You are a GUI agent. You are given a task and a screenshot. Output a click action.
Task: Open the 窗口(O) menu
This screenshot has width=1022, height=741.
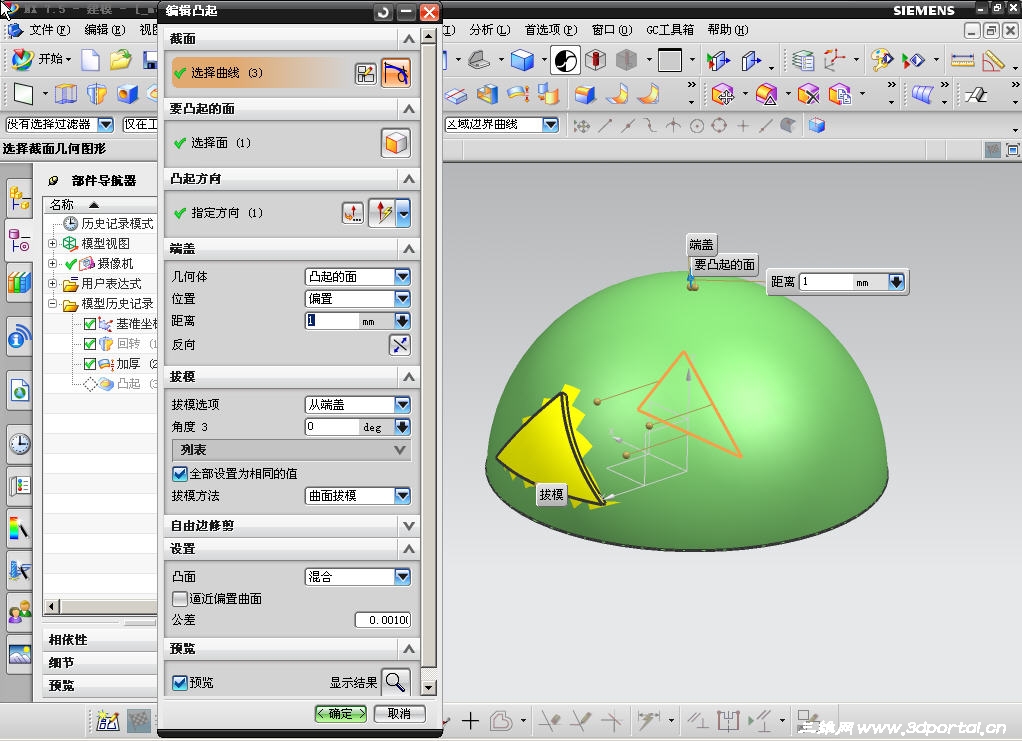pos(611,30)
